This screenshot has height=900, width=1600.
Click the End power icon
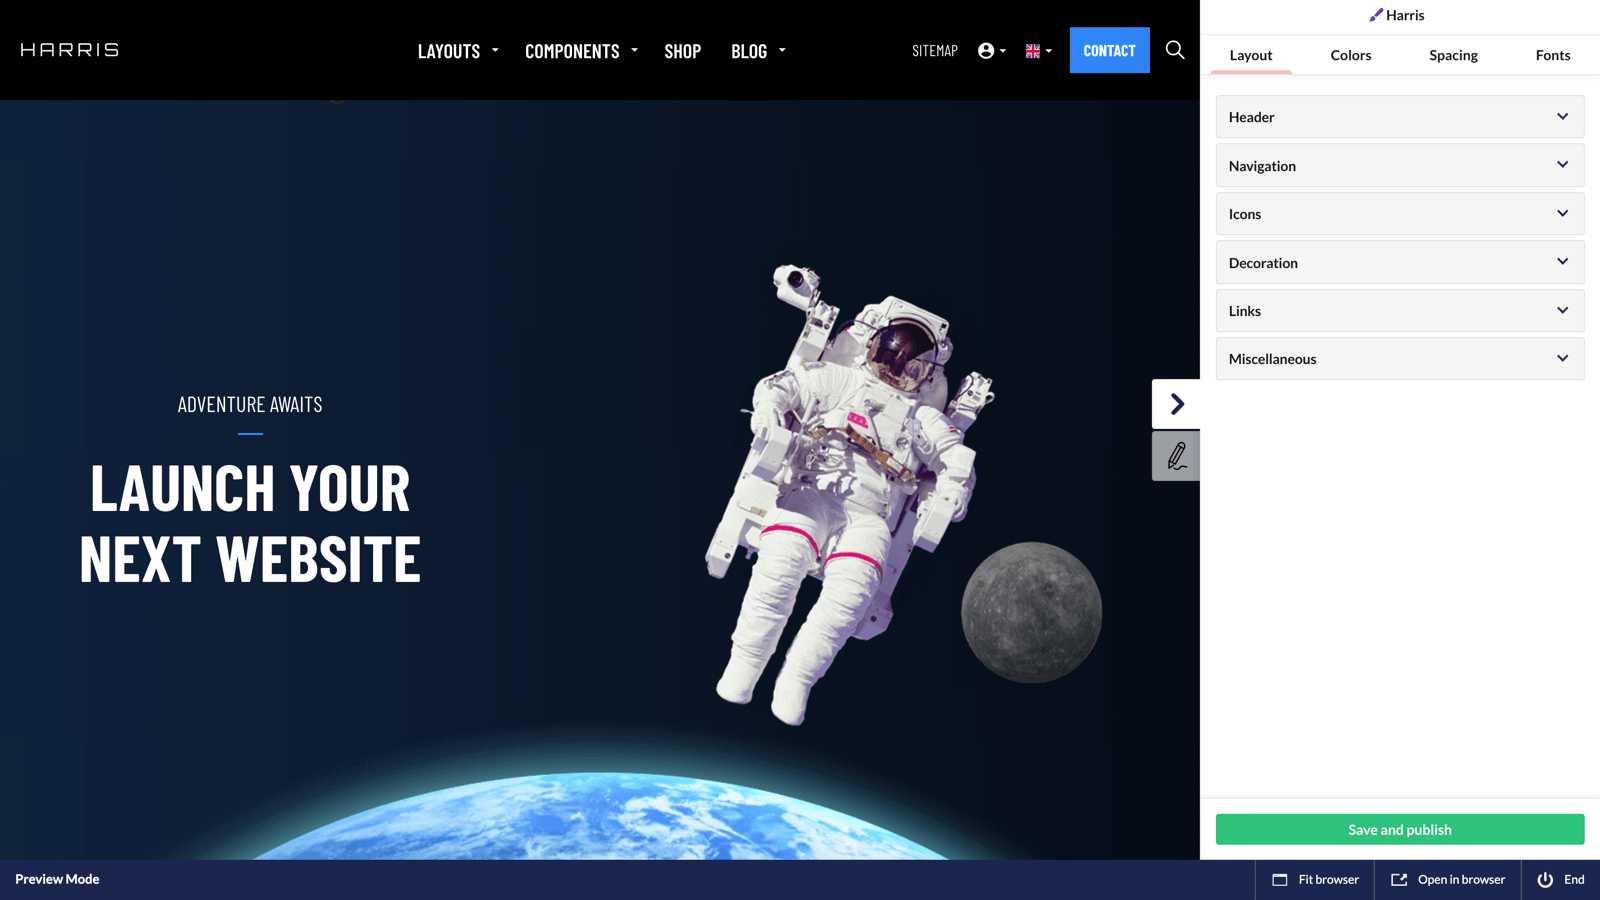pos(1545,880)
